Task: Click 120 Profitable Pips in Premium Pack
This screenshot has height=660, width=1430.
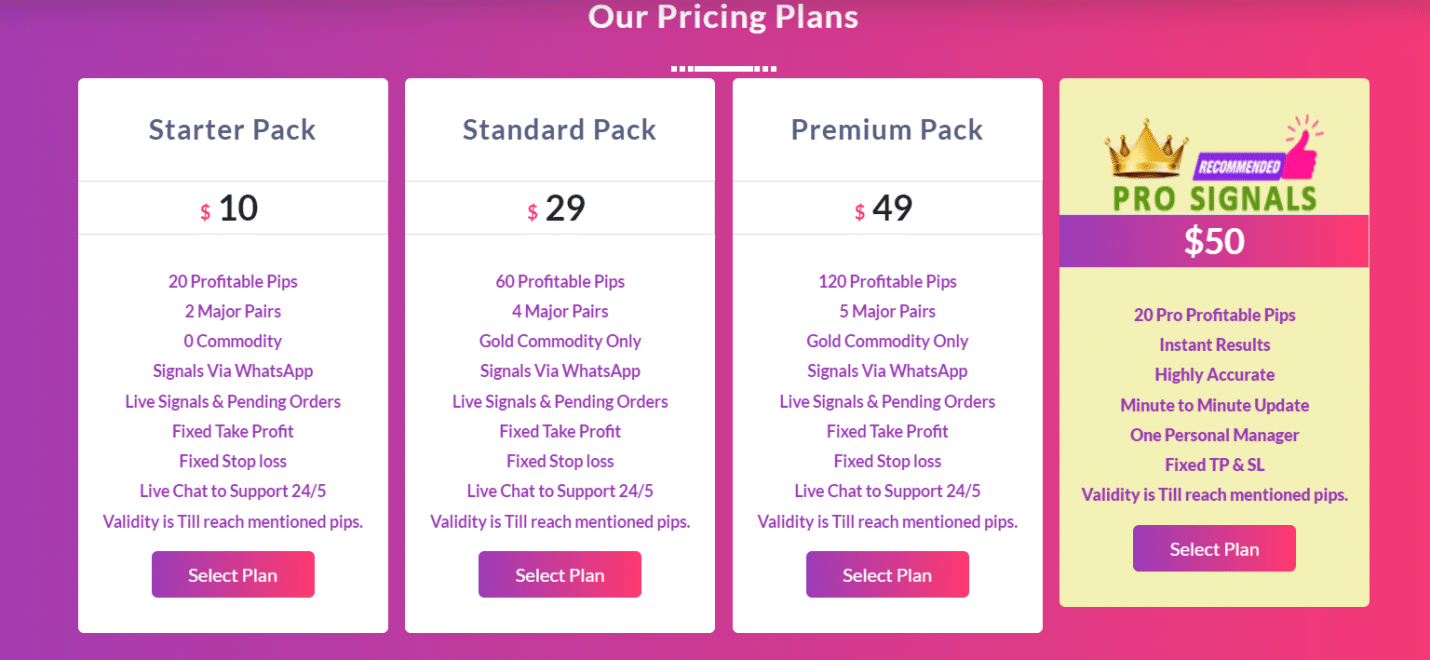Action: pos(887,282)
